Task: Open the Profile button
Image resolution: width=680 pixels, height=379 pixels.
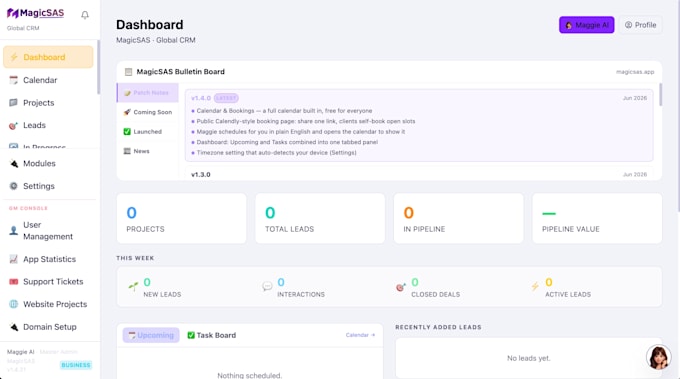Action: click(641, 25)
